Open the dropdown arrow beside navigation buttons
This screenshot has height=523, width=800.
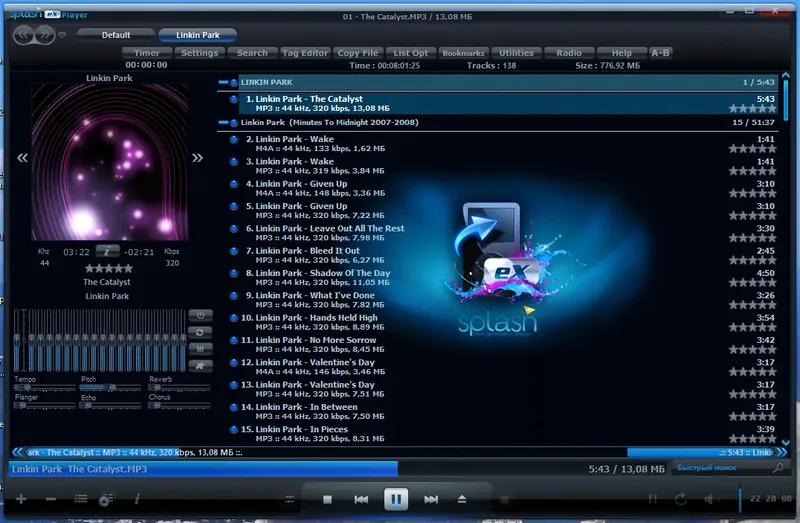coord(62,35)
